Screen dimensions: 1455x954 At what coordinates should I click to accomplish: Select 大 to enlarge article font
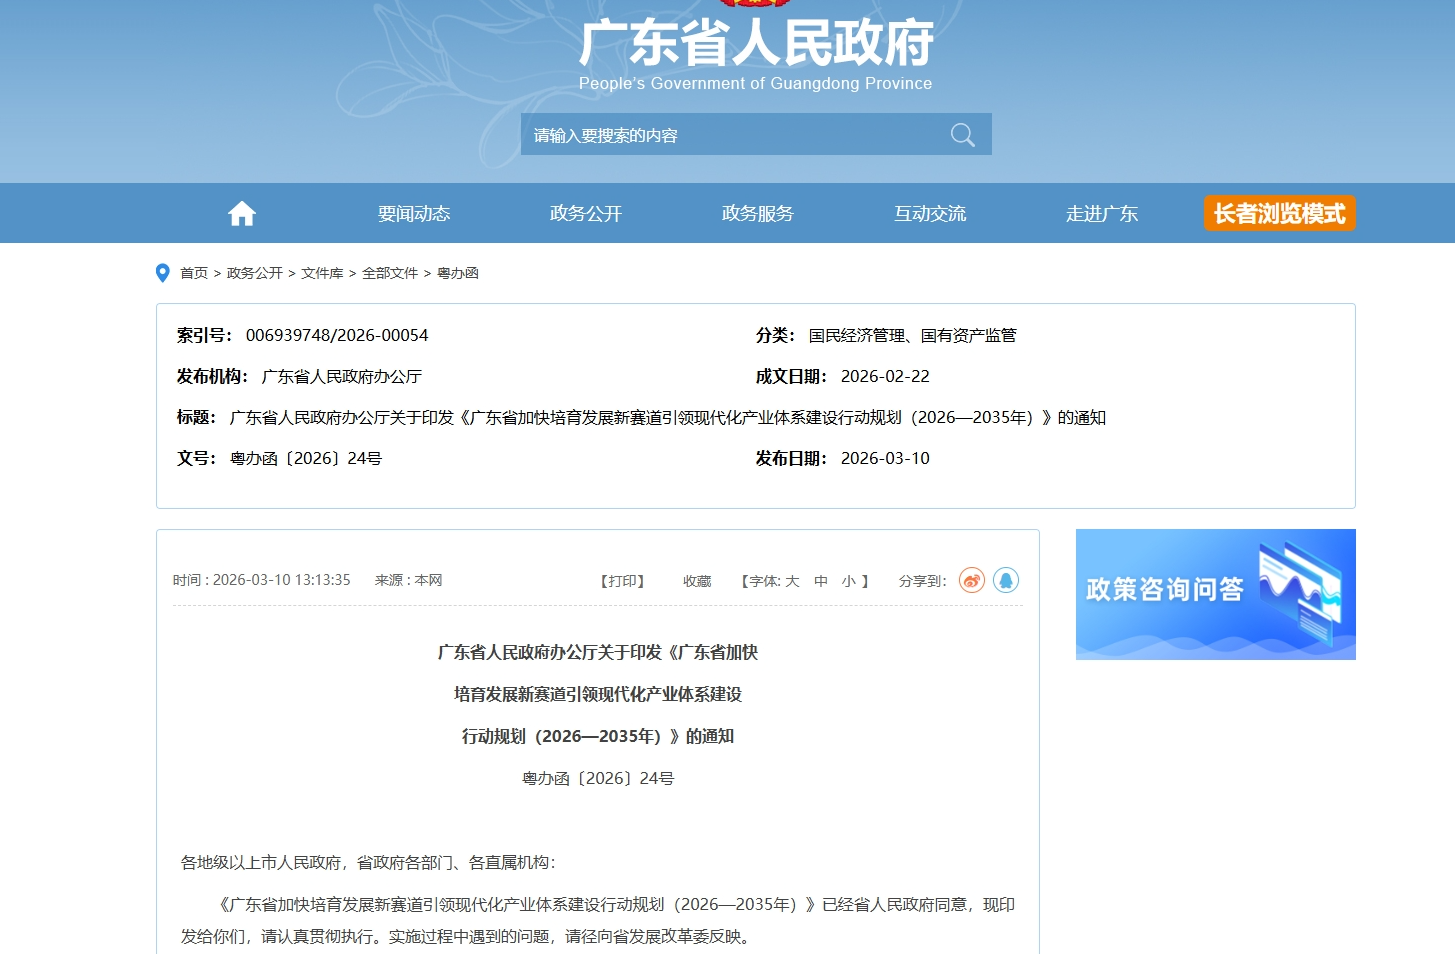[x=791, y=580]
